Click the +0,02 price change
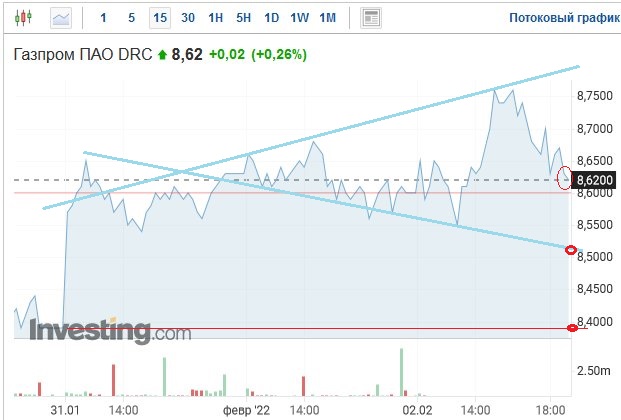Screen dimensions: 621x420 click(227, 54)
